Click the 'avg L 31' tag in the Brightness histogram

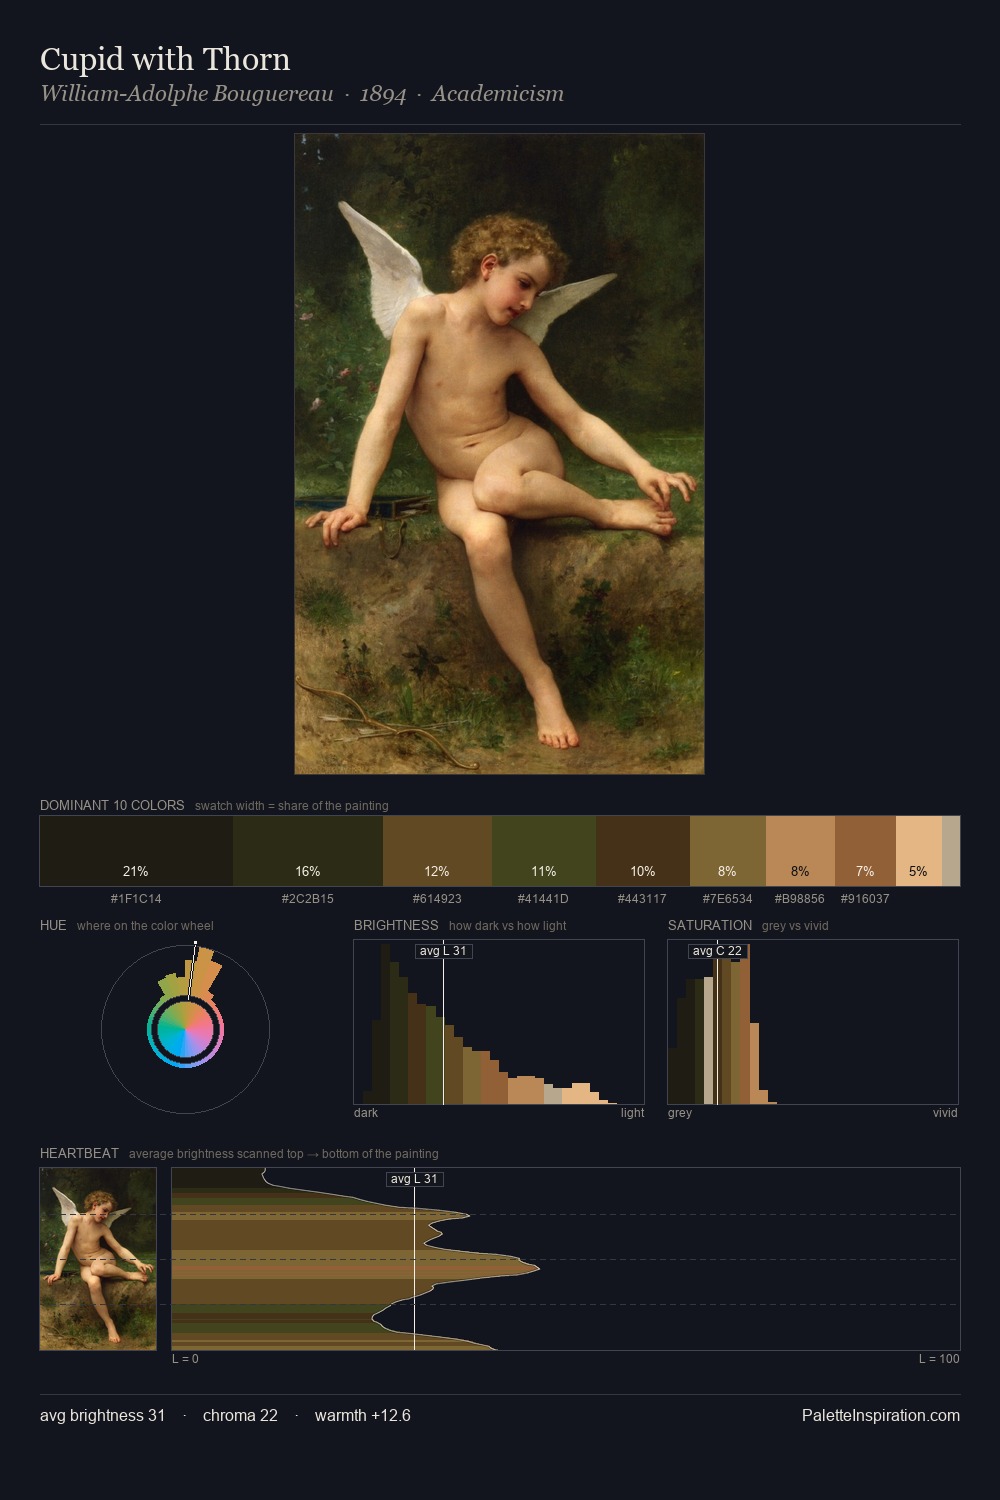tap(443, 951)
